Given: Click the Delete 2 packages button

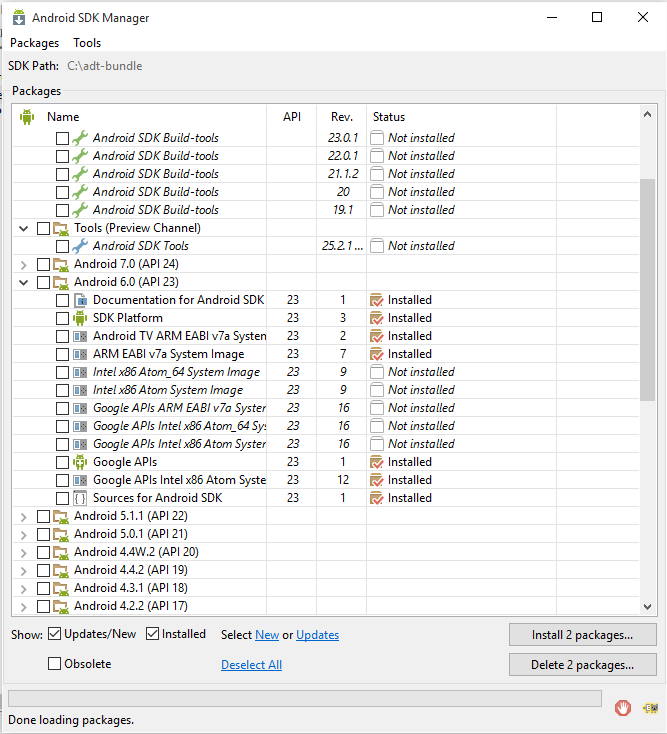Looking at the screenshot, I should (x=582, y=665).
